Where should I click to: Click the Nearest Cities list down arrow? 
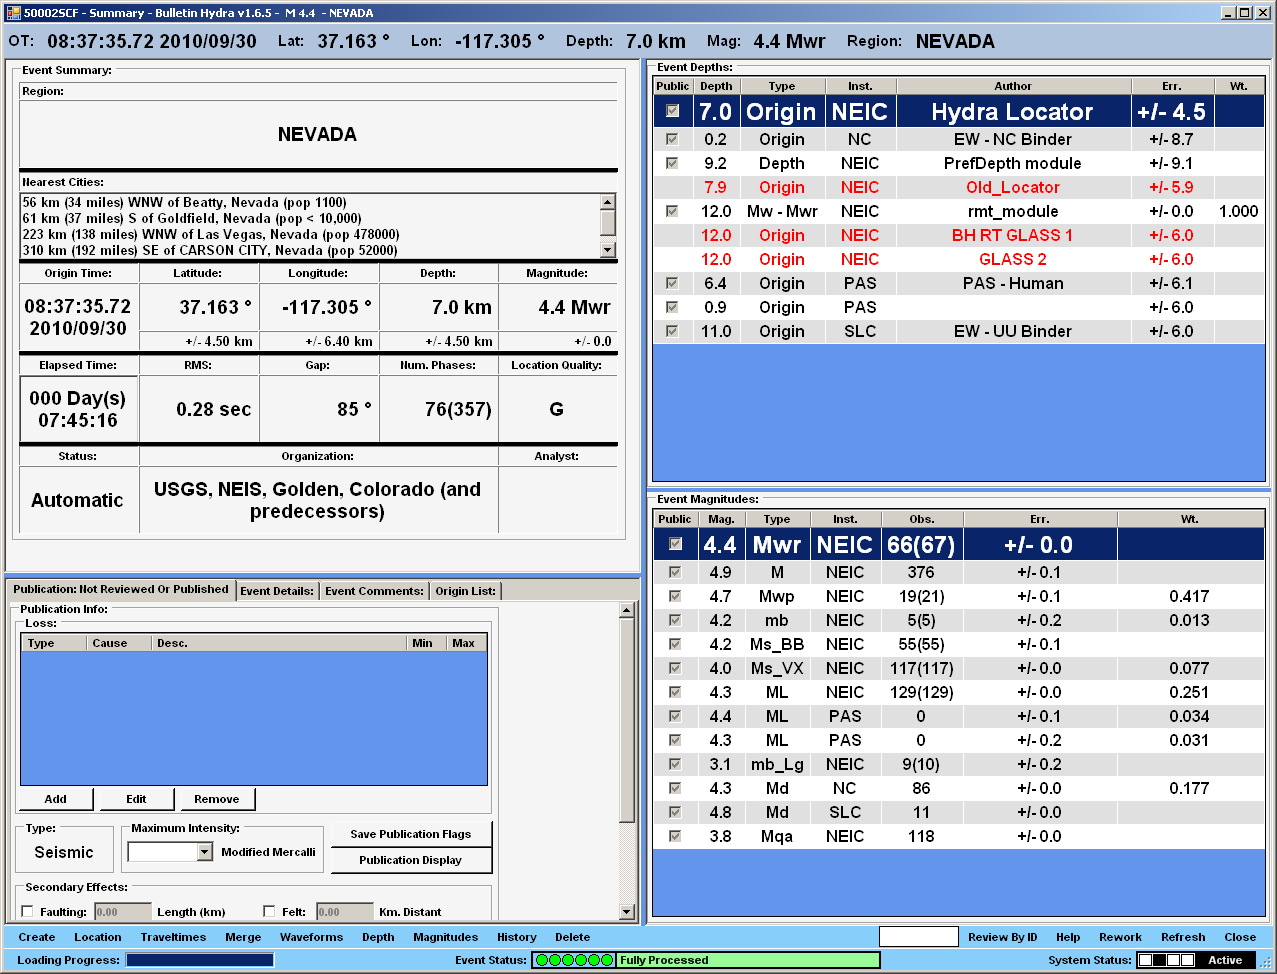click(x=607, y=249)
